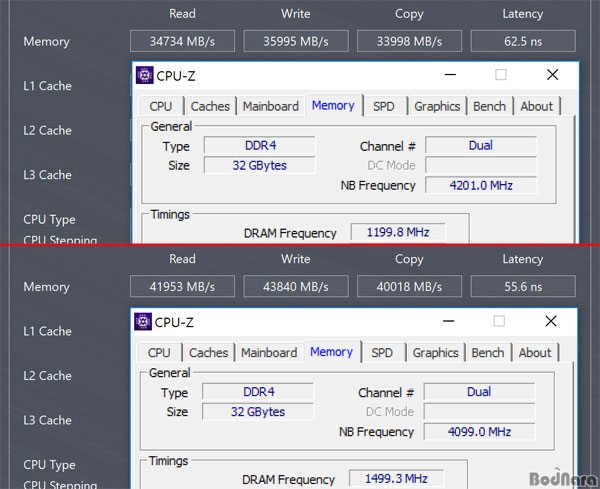Close the lower CPU-Z window
600x489 pixels.
coord(551,321)
